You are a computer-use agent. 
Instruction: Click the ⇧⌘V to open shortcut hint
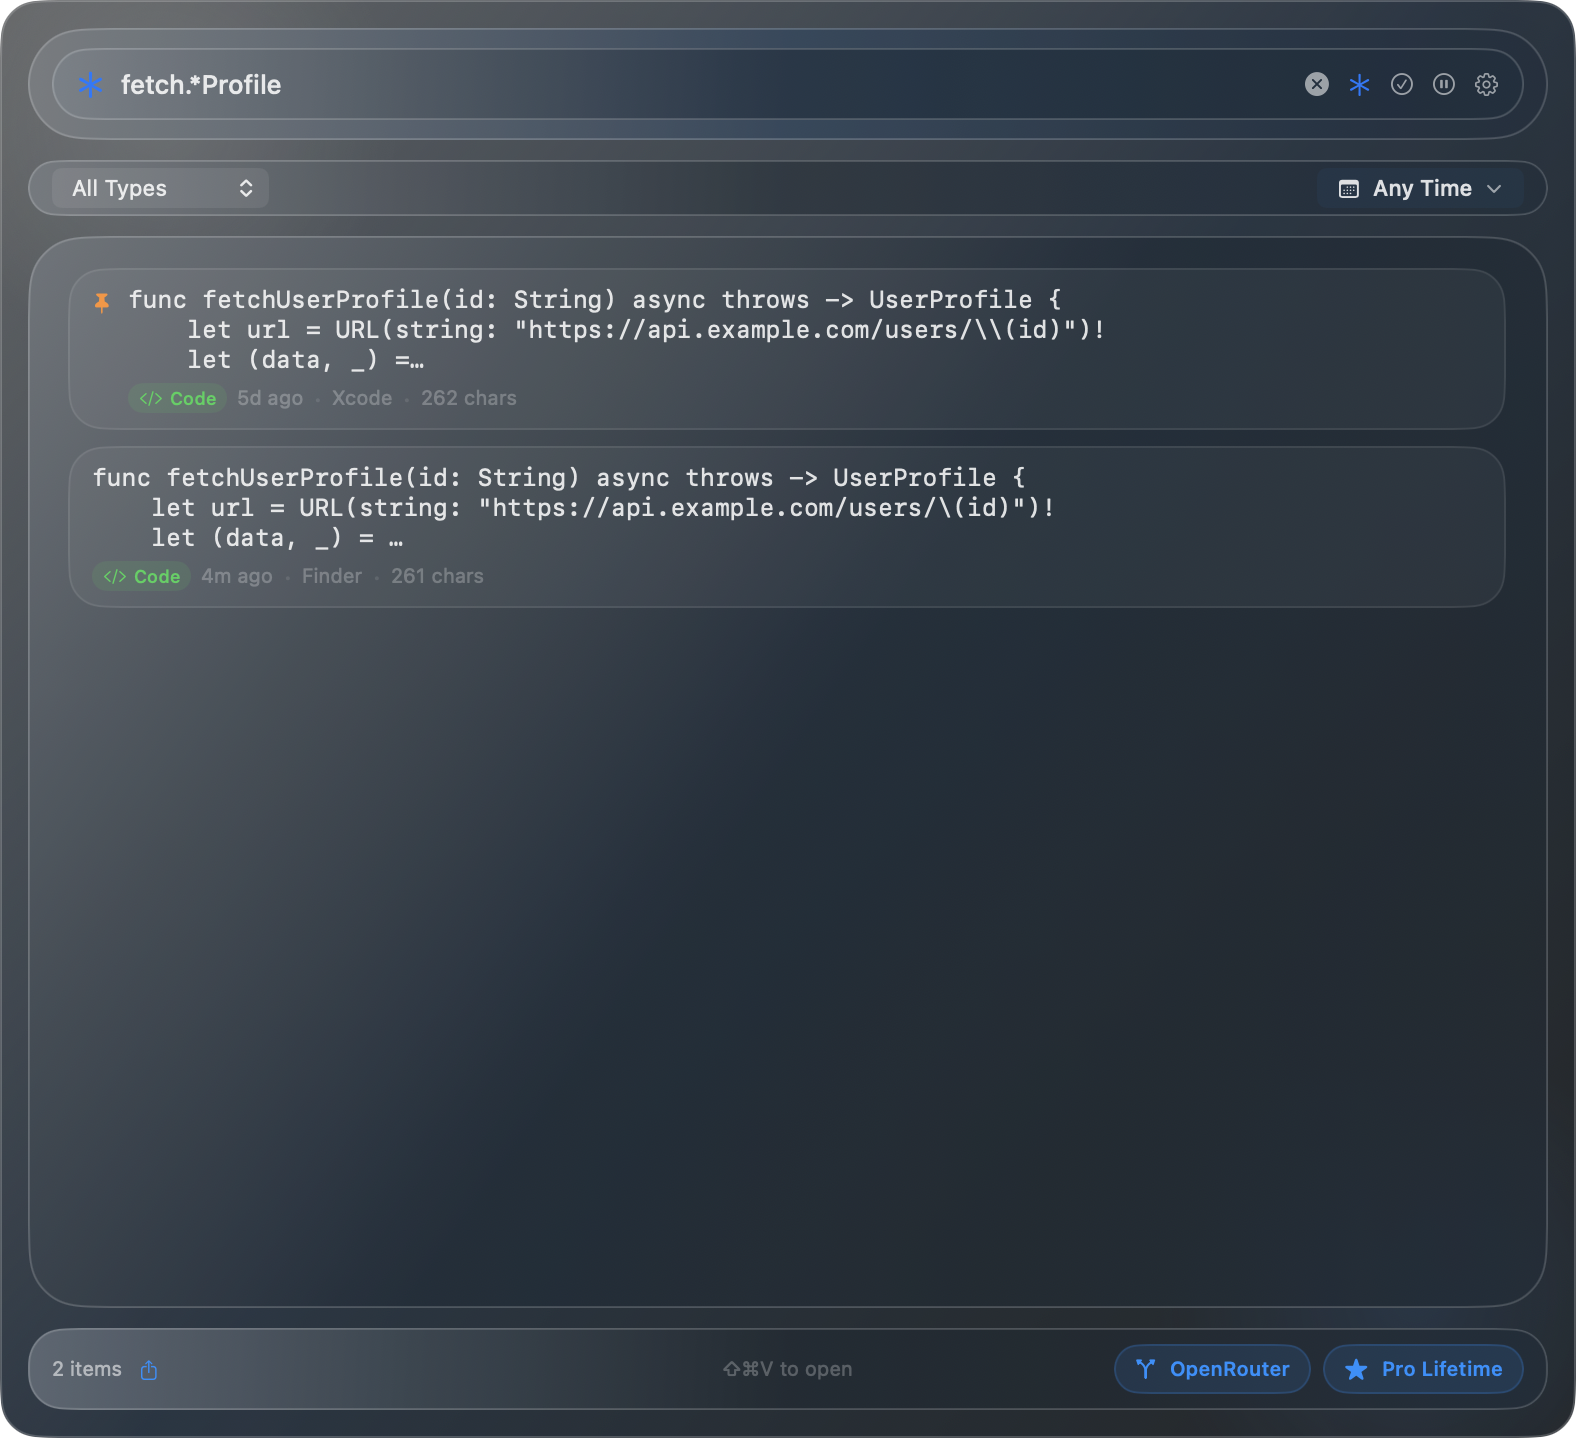(x=788, y=1369)
